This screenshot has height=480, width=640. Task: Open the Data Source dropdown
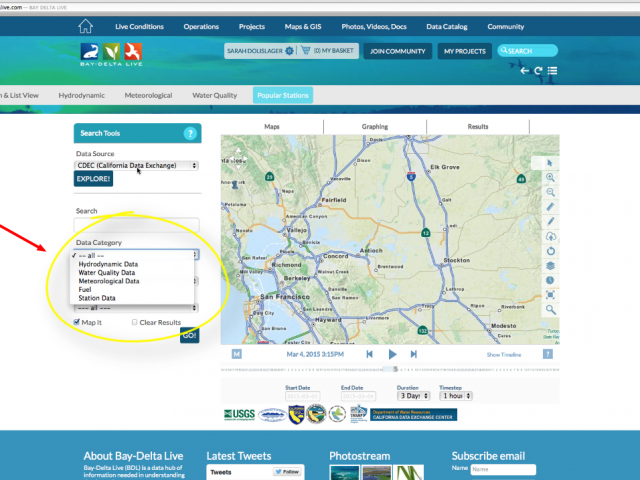coord(136,165)
